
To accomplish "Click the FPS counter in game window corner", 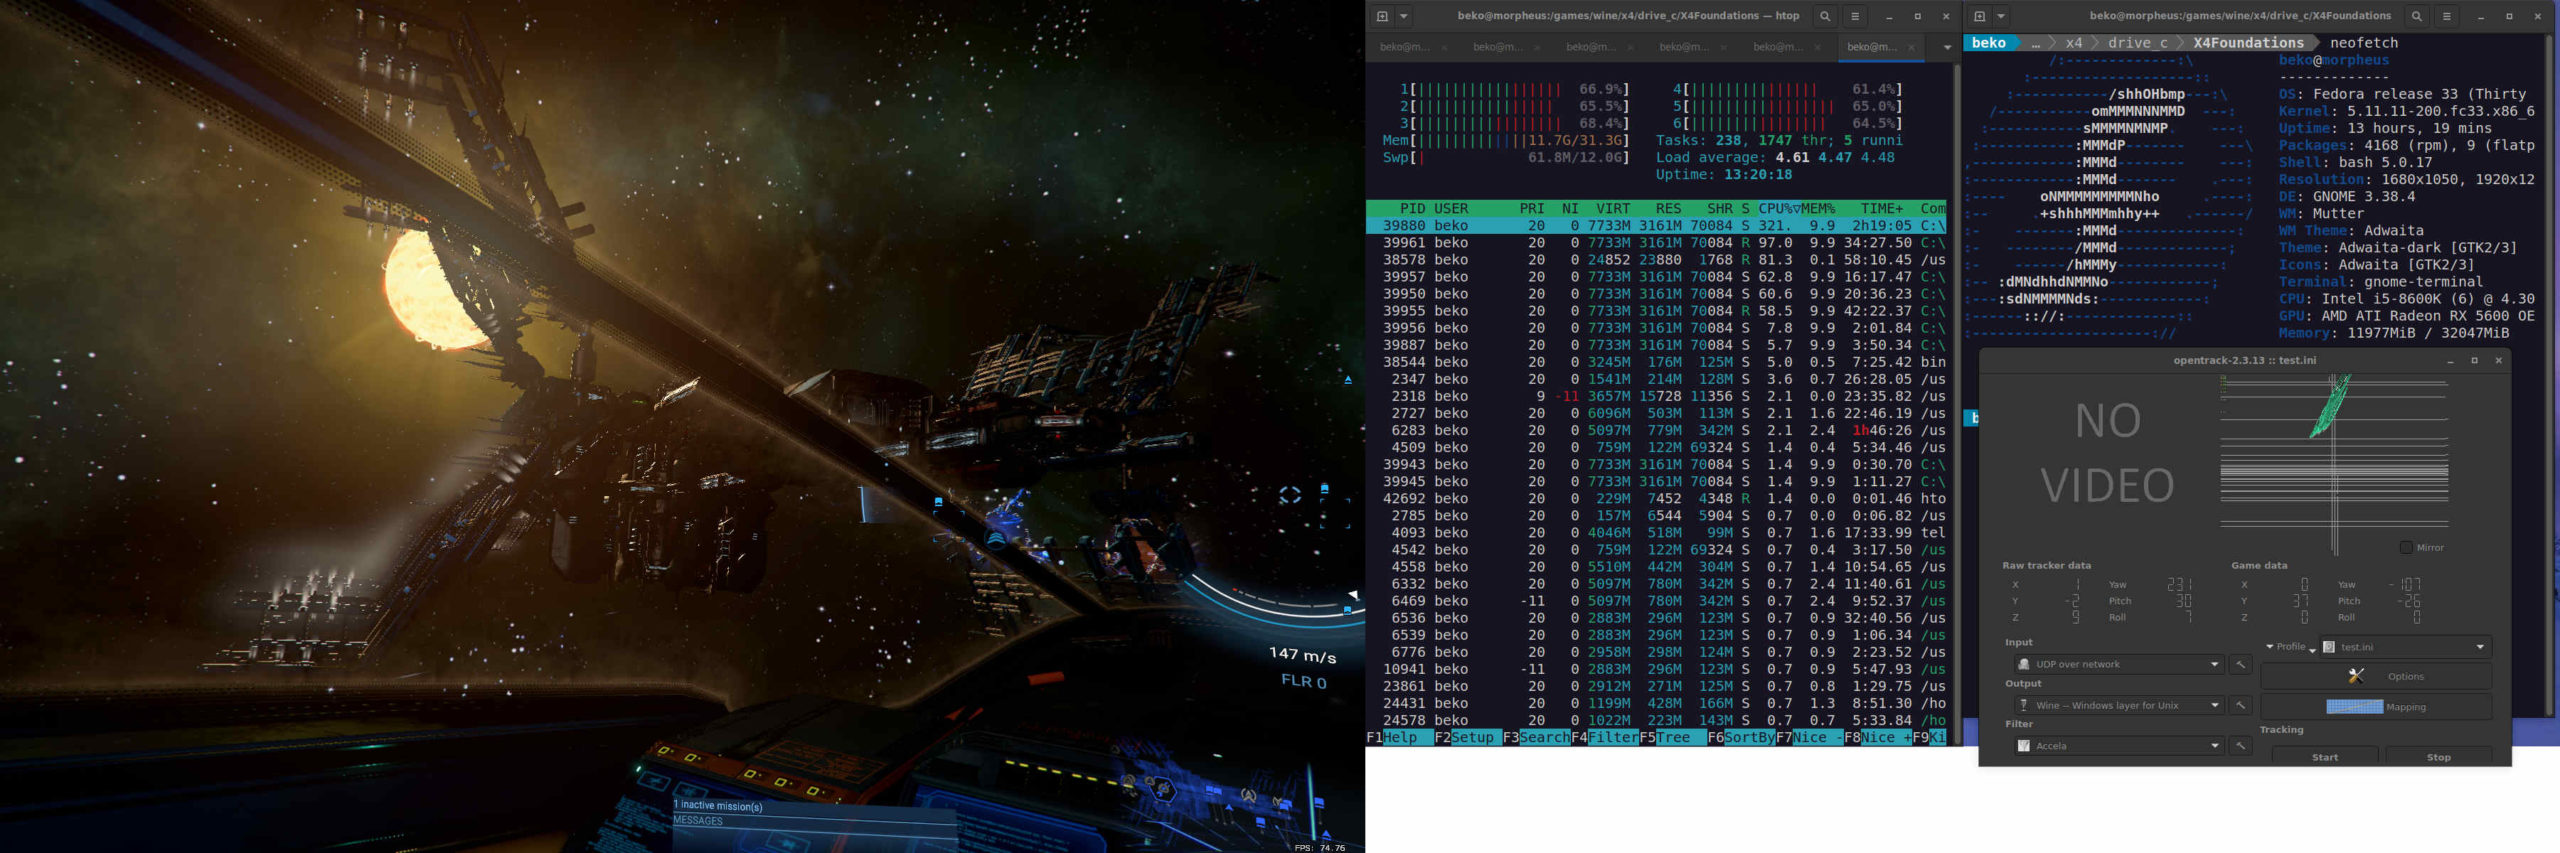I will click(1320, 847).
